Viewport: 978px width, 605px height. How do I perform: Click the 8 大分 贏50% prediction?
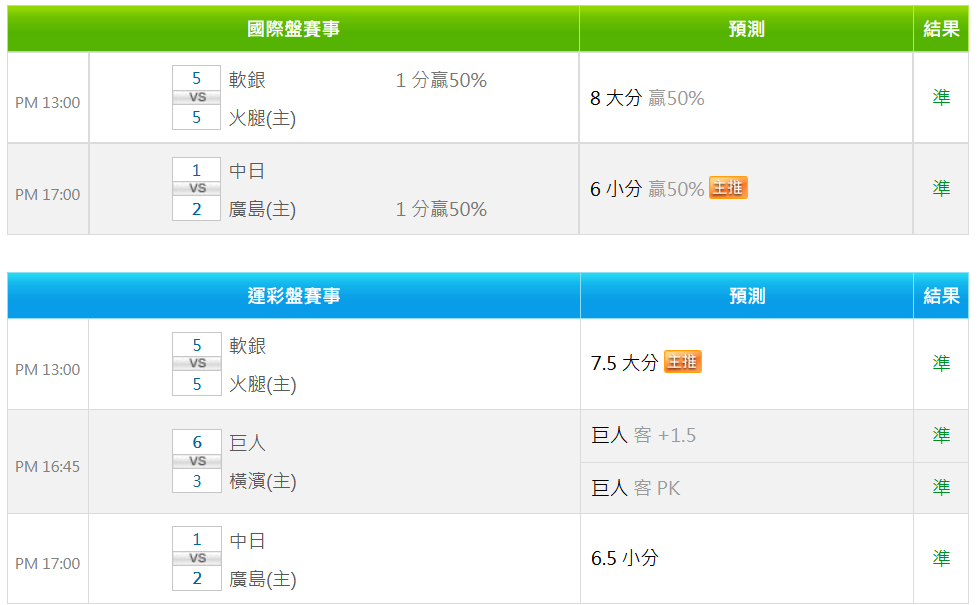pos(647,98)
